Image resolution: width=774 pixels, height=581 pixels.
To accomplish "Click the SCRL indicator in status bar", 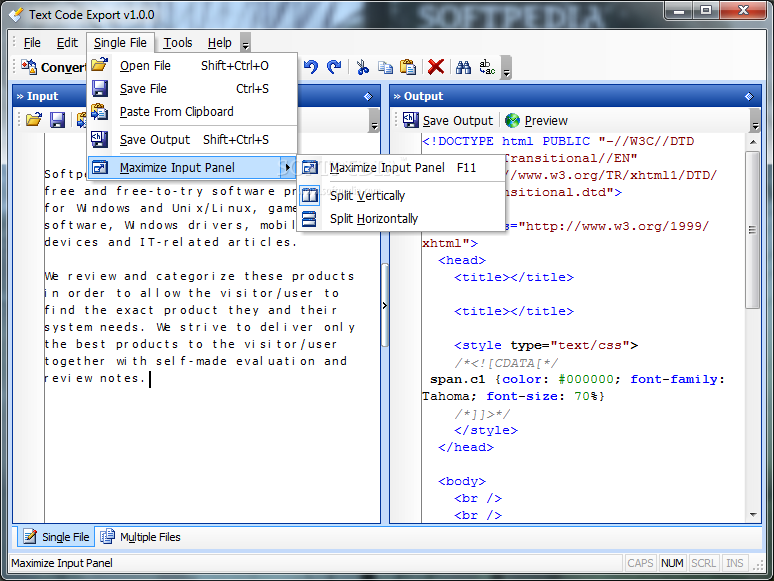I will pyautogui.click(x=703, y=563).
